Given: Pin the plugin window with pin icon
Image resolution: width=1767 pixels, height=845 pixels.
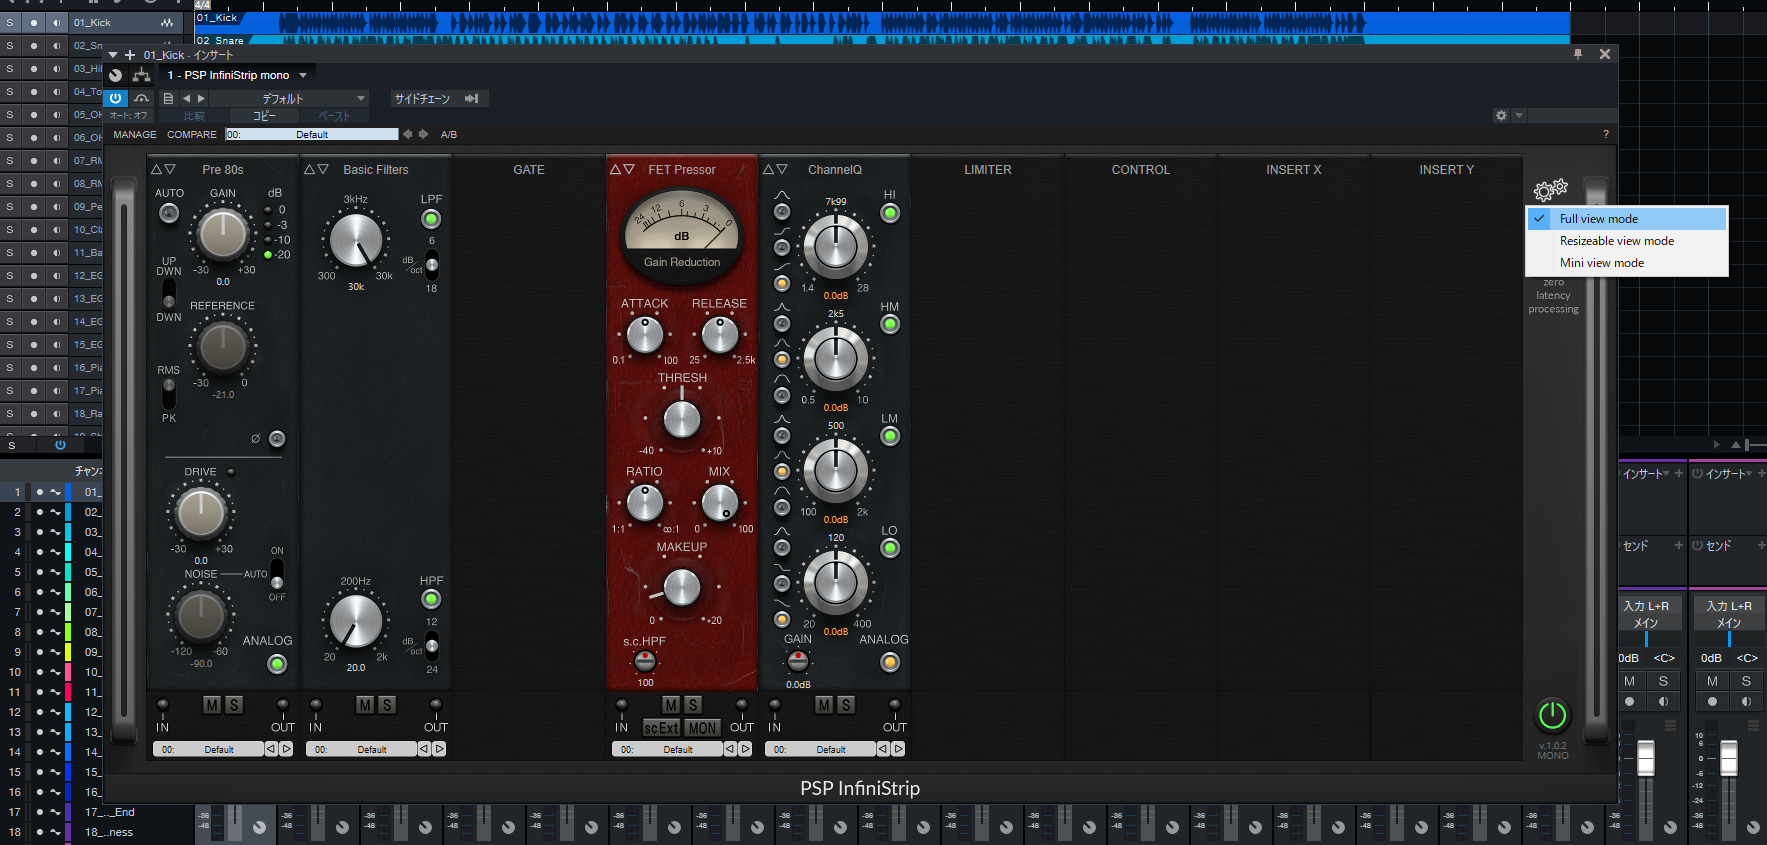Looking at the screenshot, I should [x=1578, y=54].
